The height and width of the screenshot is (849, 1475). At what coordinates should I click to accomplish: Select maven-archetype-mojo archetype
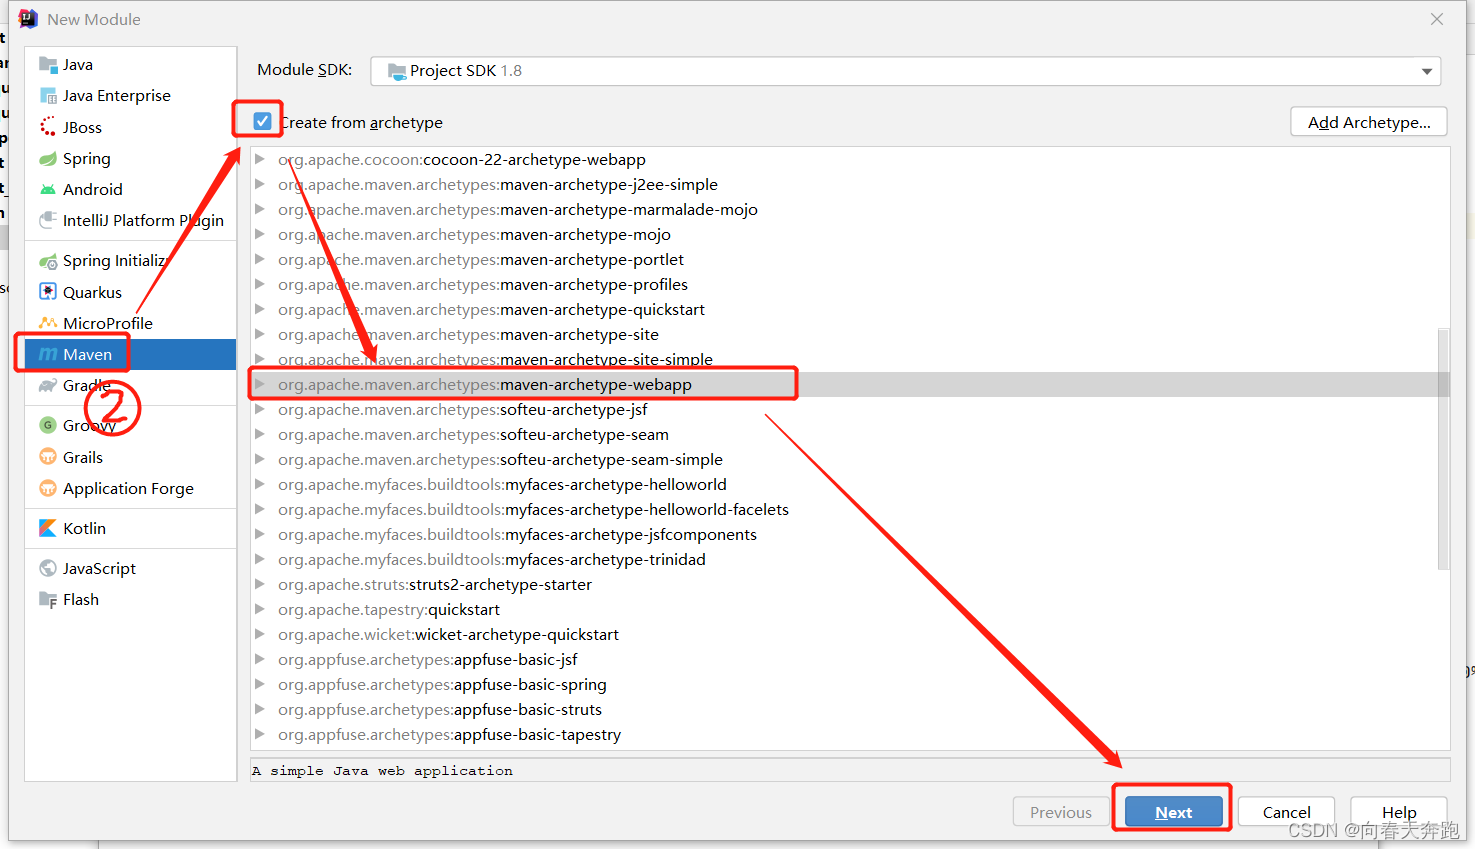[x=849, y=234]
